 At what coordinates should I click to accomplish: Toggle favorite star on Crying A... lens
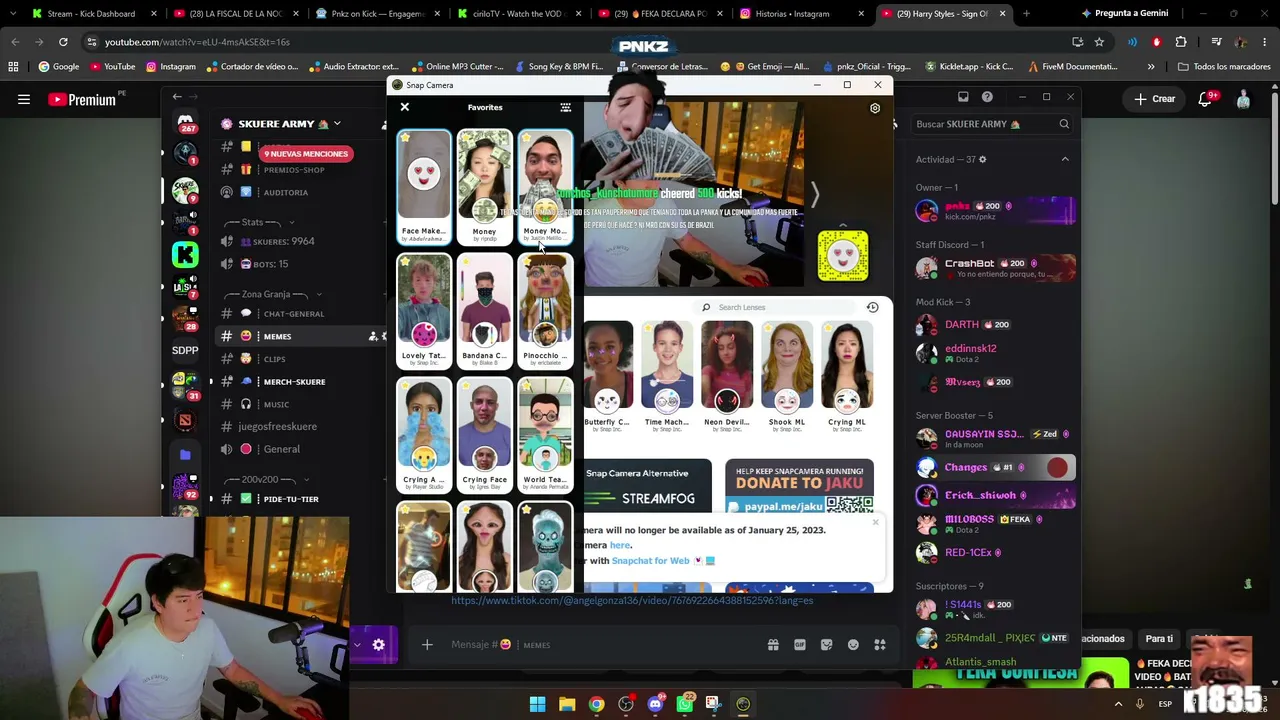405,386
